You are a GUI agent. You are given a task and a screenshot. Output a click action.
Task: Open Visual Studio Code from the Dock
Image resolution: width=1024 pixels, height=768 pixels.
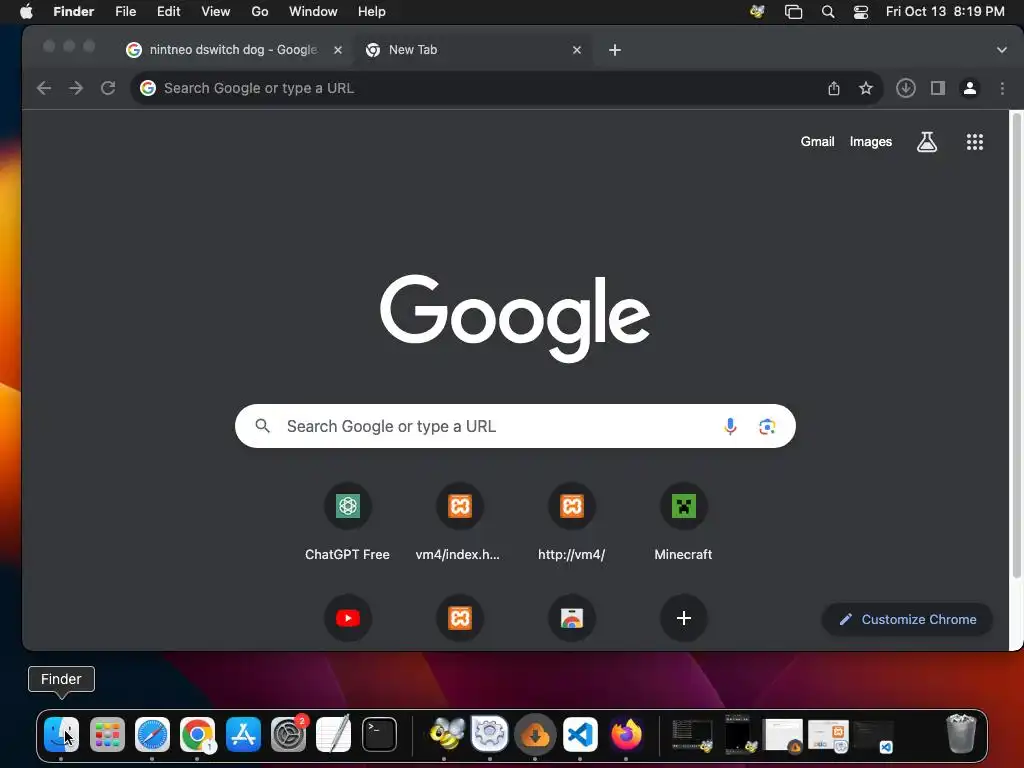point(580,734)
